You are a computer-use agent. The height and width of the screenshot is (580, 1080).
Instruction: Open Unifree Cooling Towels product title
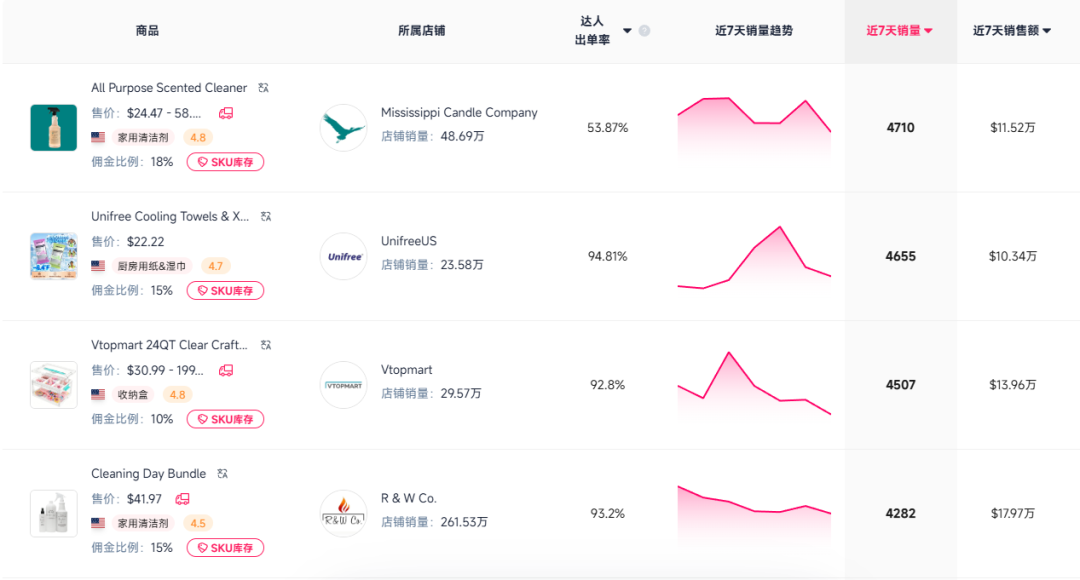[x=170, y=216]
